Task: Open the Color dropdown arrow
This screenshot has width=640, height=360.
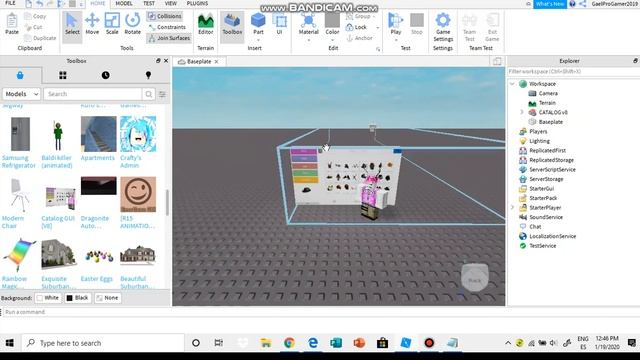Action: point(332,40)
